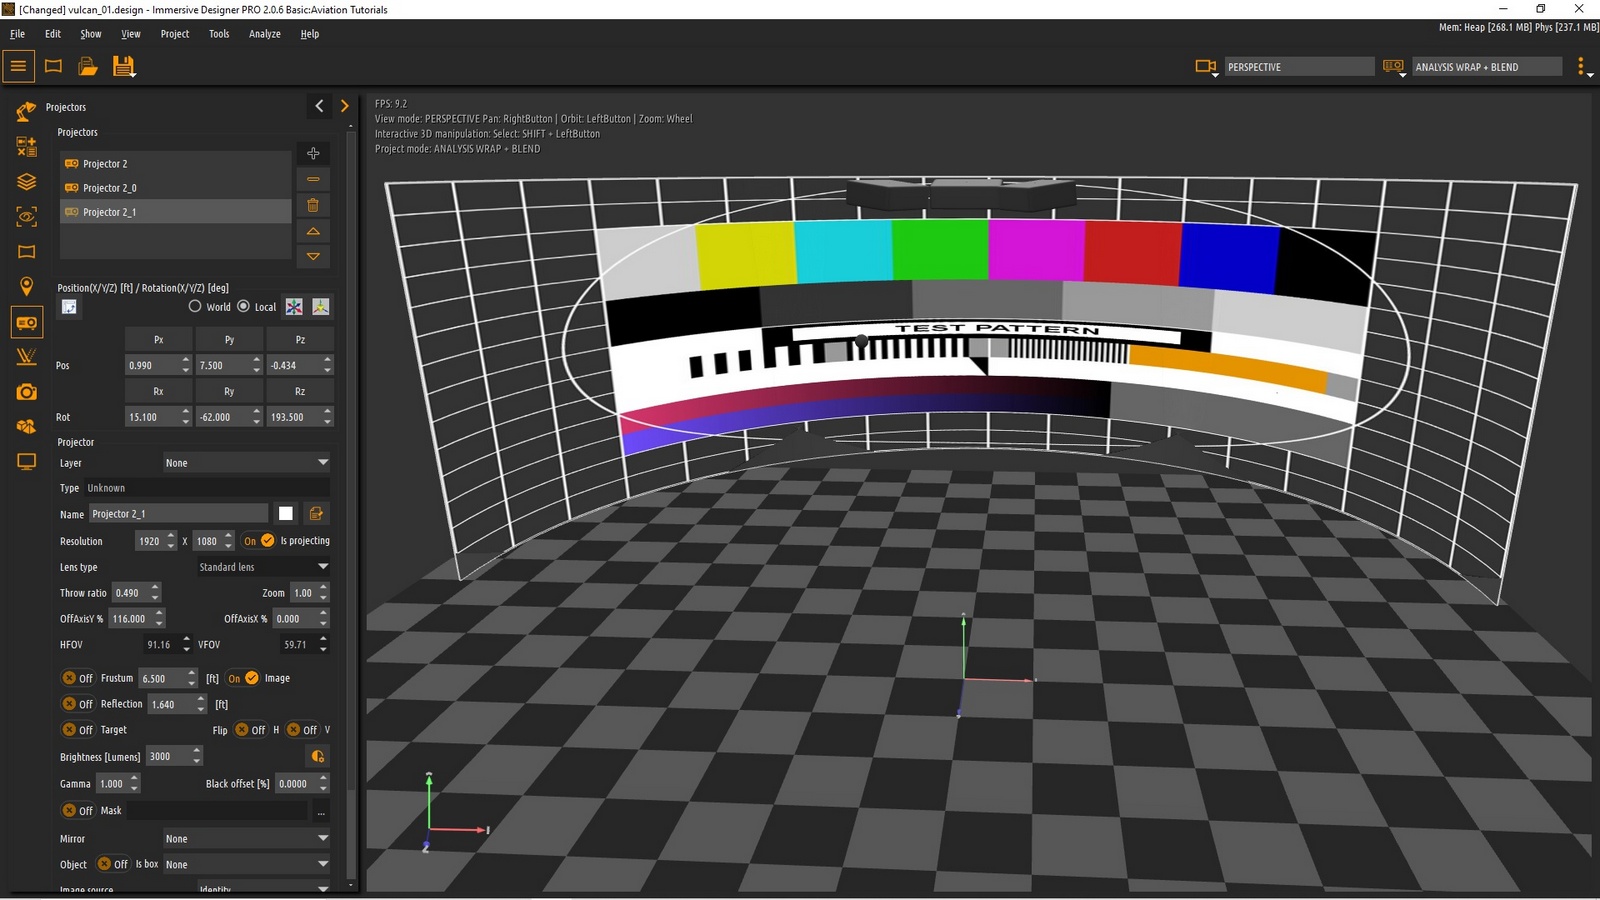
Task: Move selected projector up in list
Action: (x=313, y=231)
